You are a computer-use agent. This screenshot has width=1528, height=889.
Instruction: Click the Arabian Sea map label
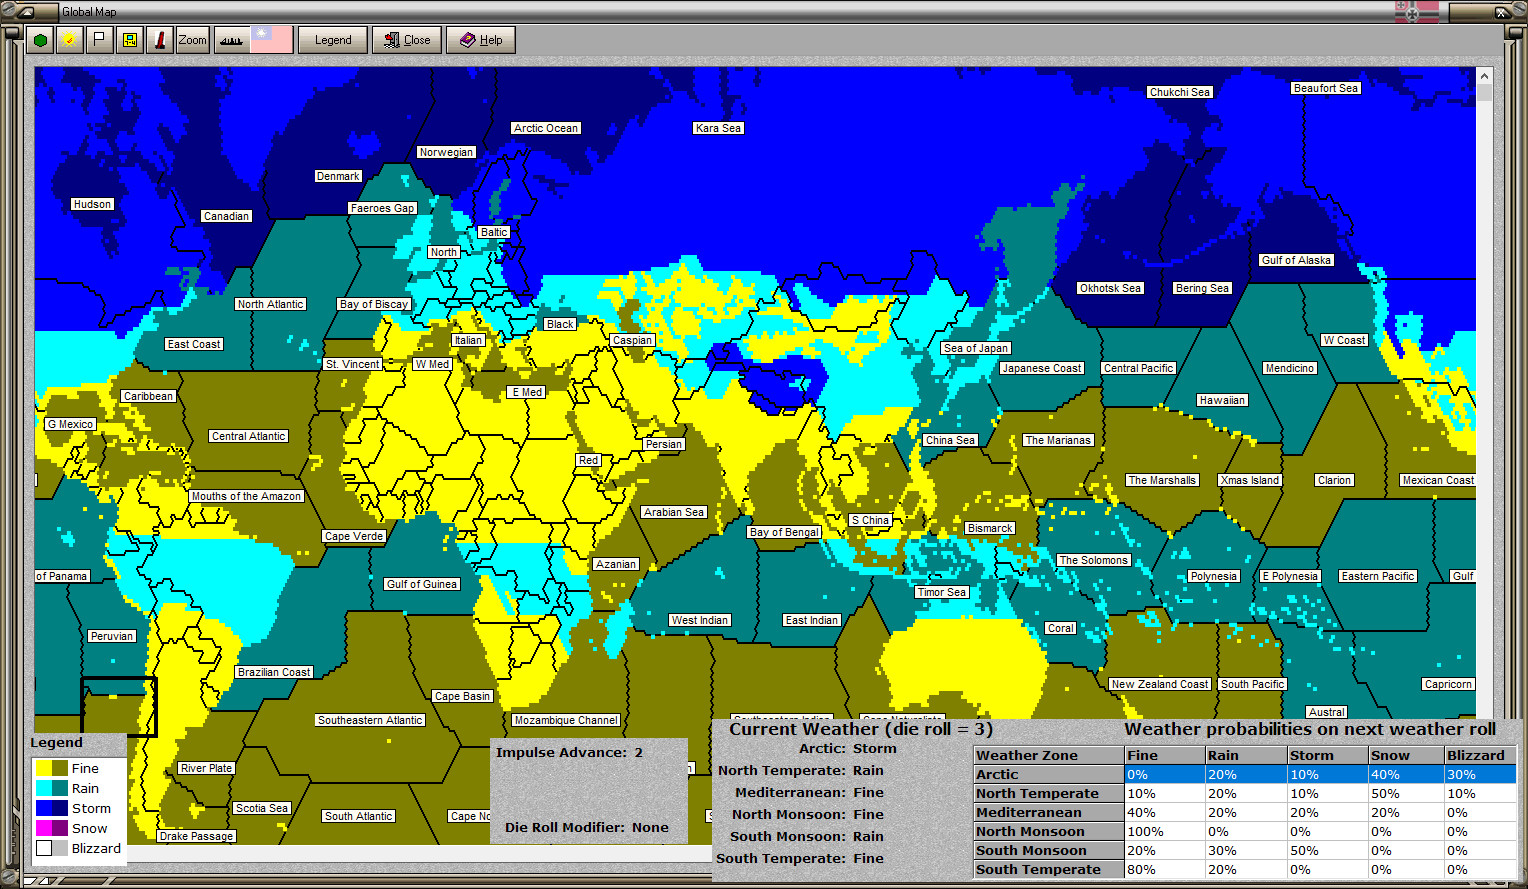pyautogui.click(x=674, y=512)
